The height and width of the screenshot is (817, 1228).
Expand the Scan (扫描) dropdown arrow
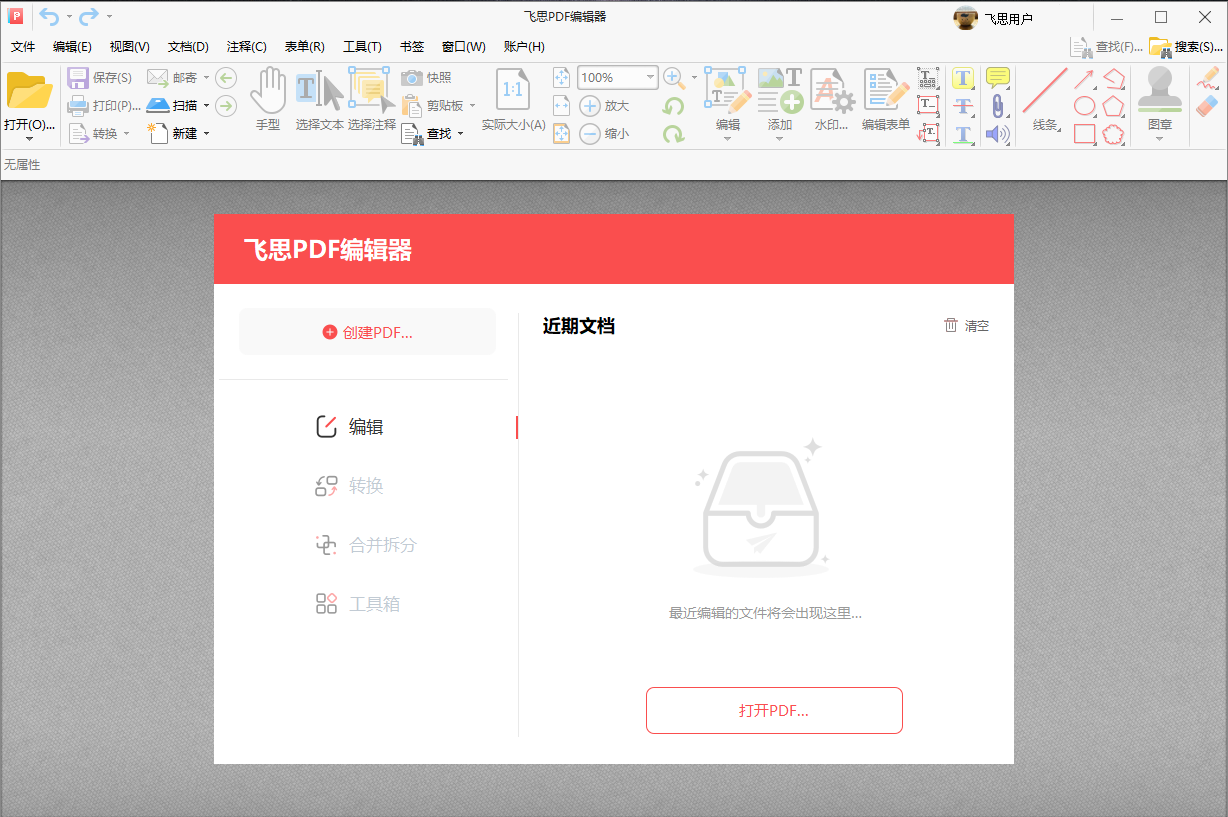point(206,105)
